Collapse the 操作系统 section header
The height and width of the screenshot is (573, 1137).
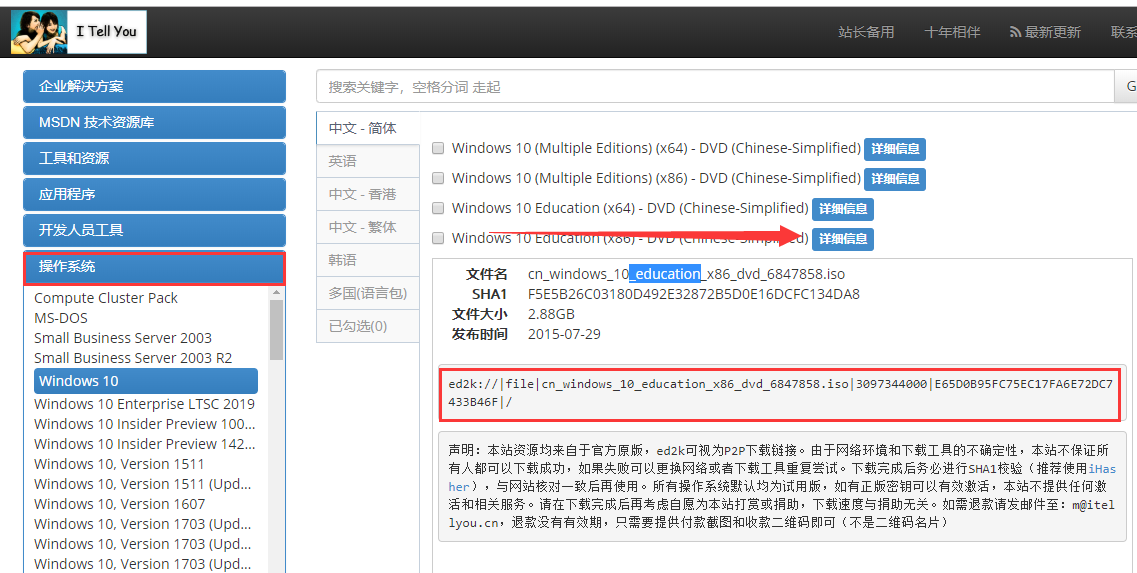[x=154, y=267]
